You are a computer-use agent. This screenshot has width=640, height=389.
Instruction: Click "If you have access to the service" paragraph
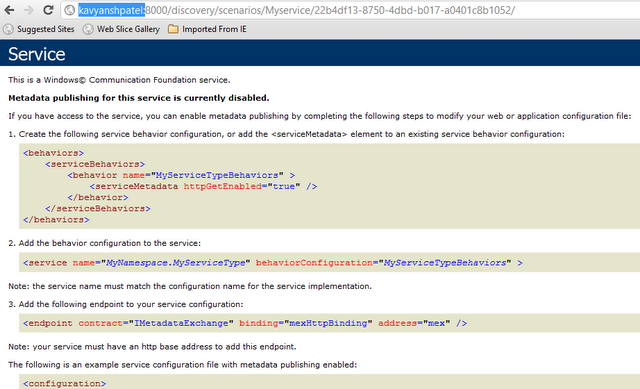(x=320, y=116)
